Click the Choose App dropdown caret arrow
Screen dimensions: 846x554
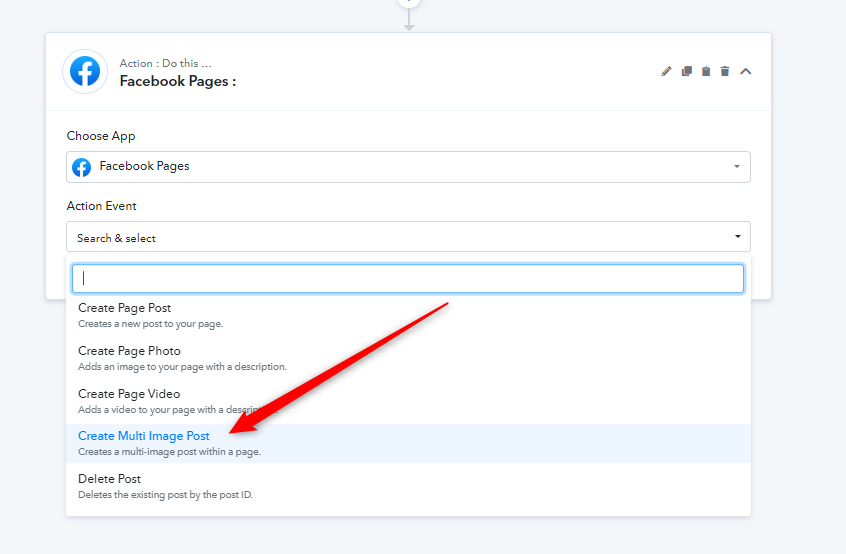click(x=736, y=167)
